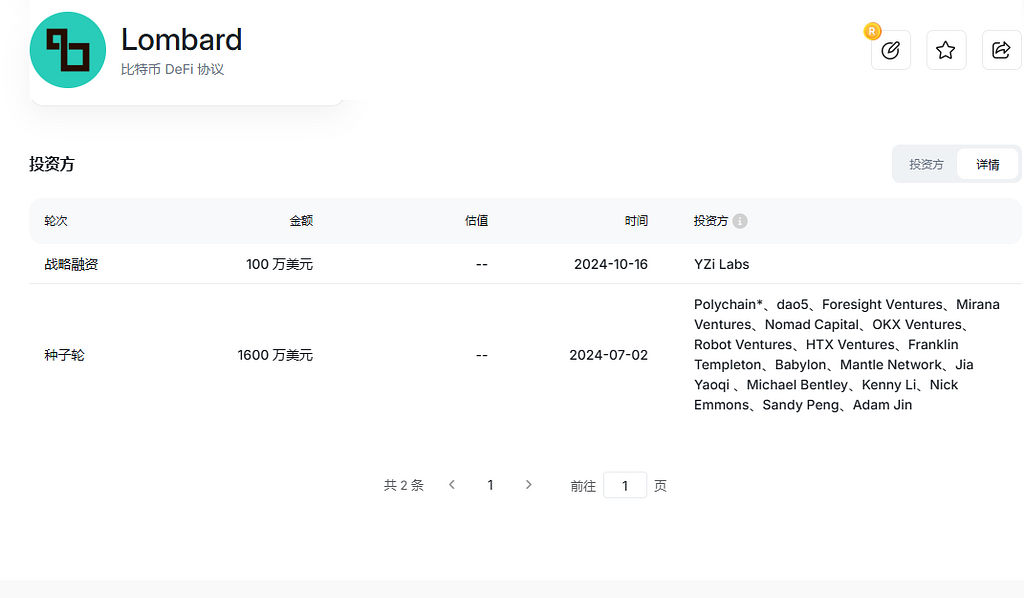Click the info icon beside 投资方 header
Image resolution: width=1024 pixels, height=598 pixels.
(x=740, y=221)
